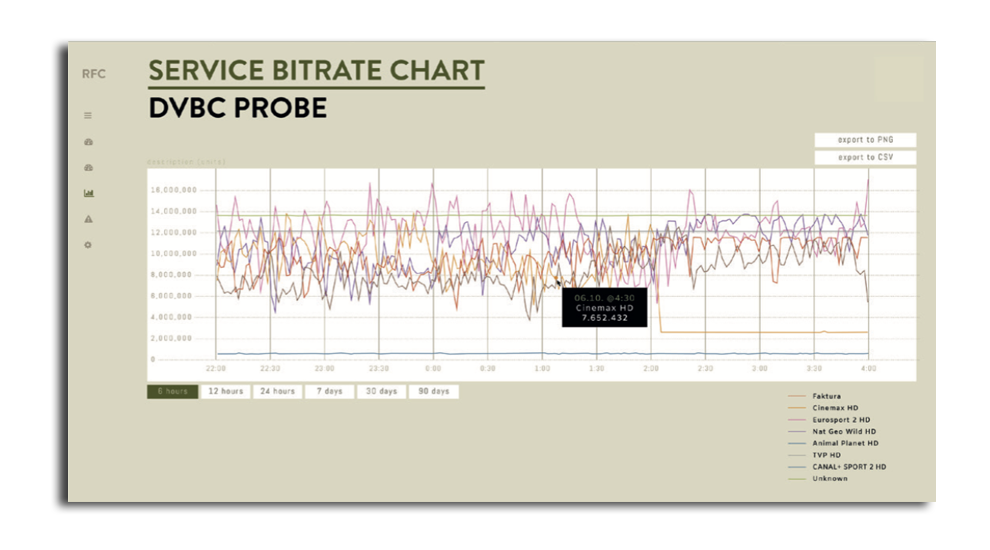The height and width of the screenshot is (550, 990).
Task: Click the second dashboard gauge icon
Action: (x=88, y=168)
